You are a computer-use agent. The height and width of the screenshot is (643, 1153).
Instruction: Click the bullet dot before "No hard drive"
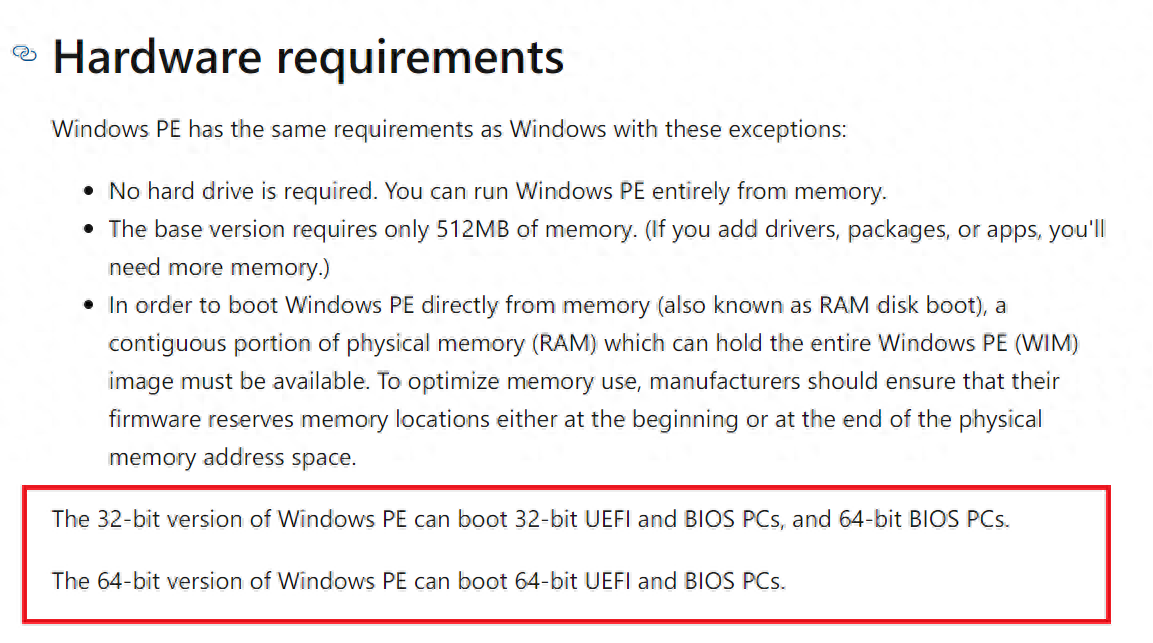coord(90,191)
